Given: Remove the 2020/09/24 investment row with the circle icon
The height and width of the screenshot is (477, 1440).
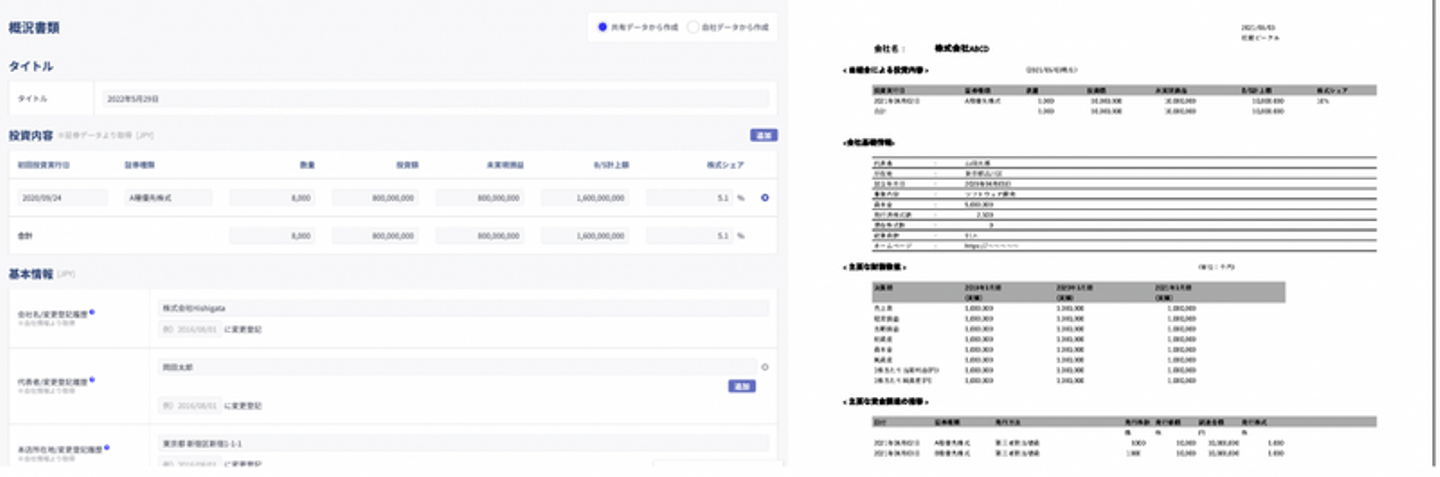Looking at the screenshot, I should point(765,198).
